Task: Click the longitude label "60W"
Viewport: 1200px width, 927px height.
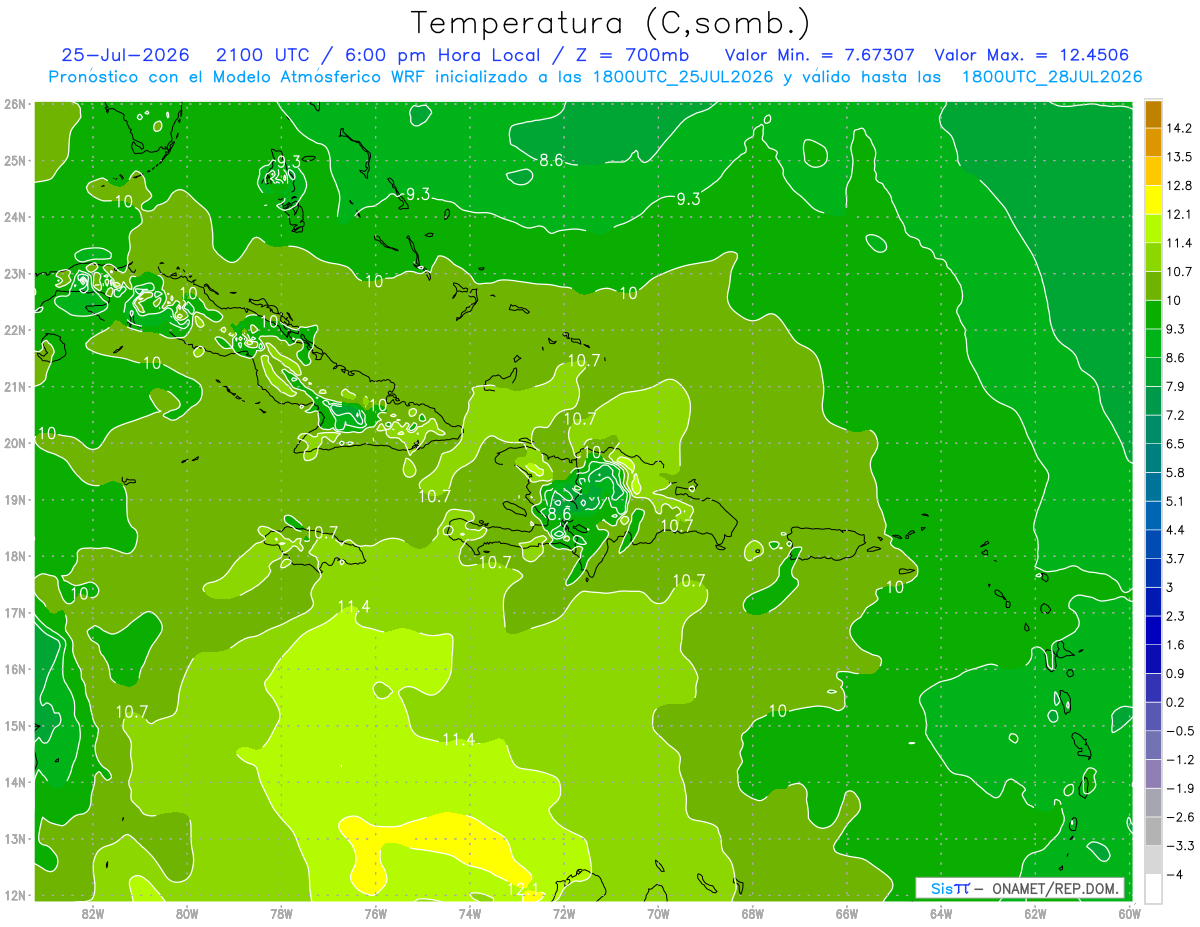Action: [1130, 913]
